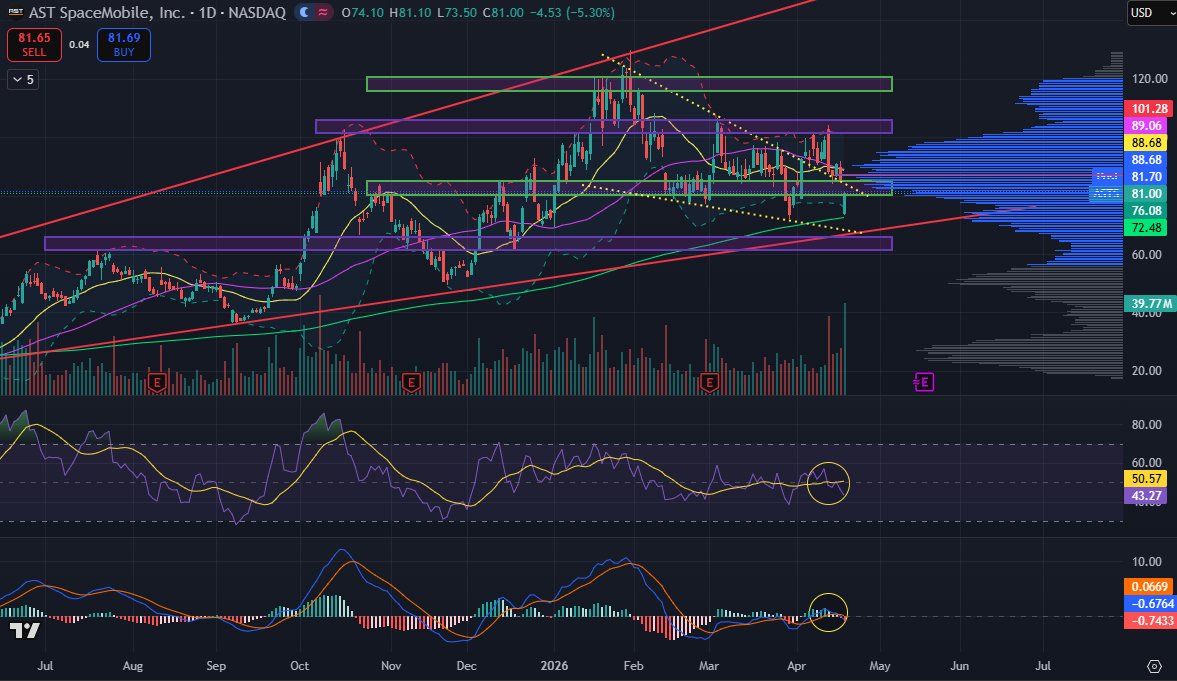
Task: Click the 81.69 BUY button
Action: 124,44
